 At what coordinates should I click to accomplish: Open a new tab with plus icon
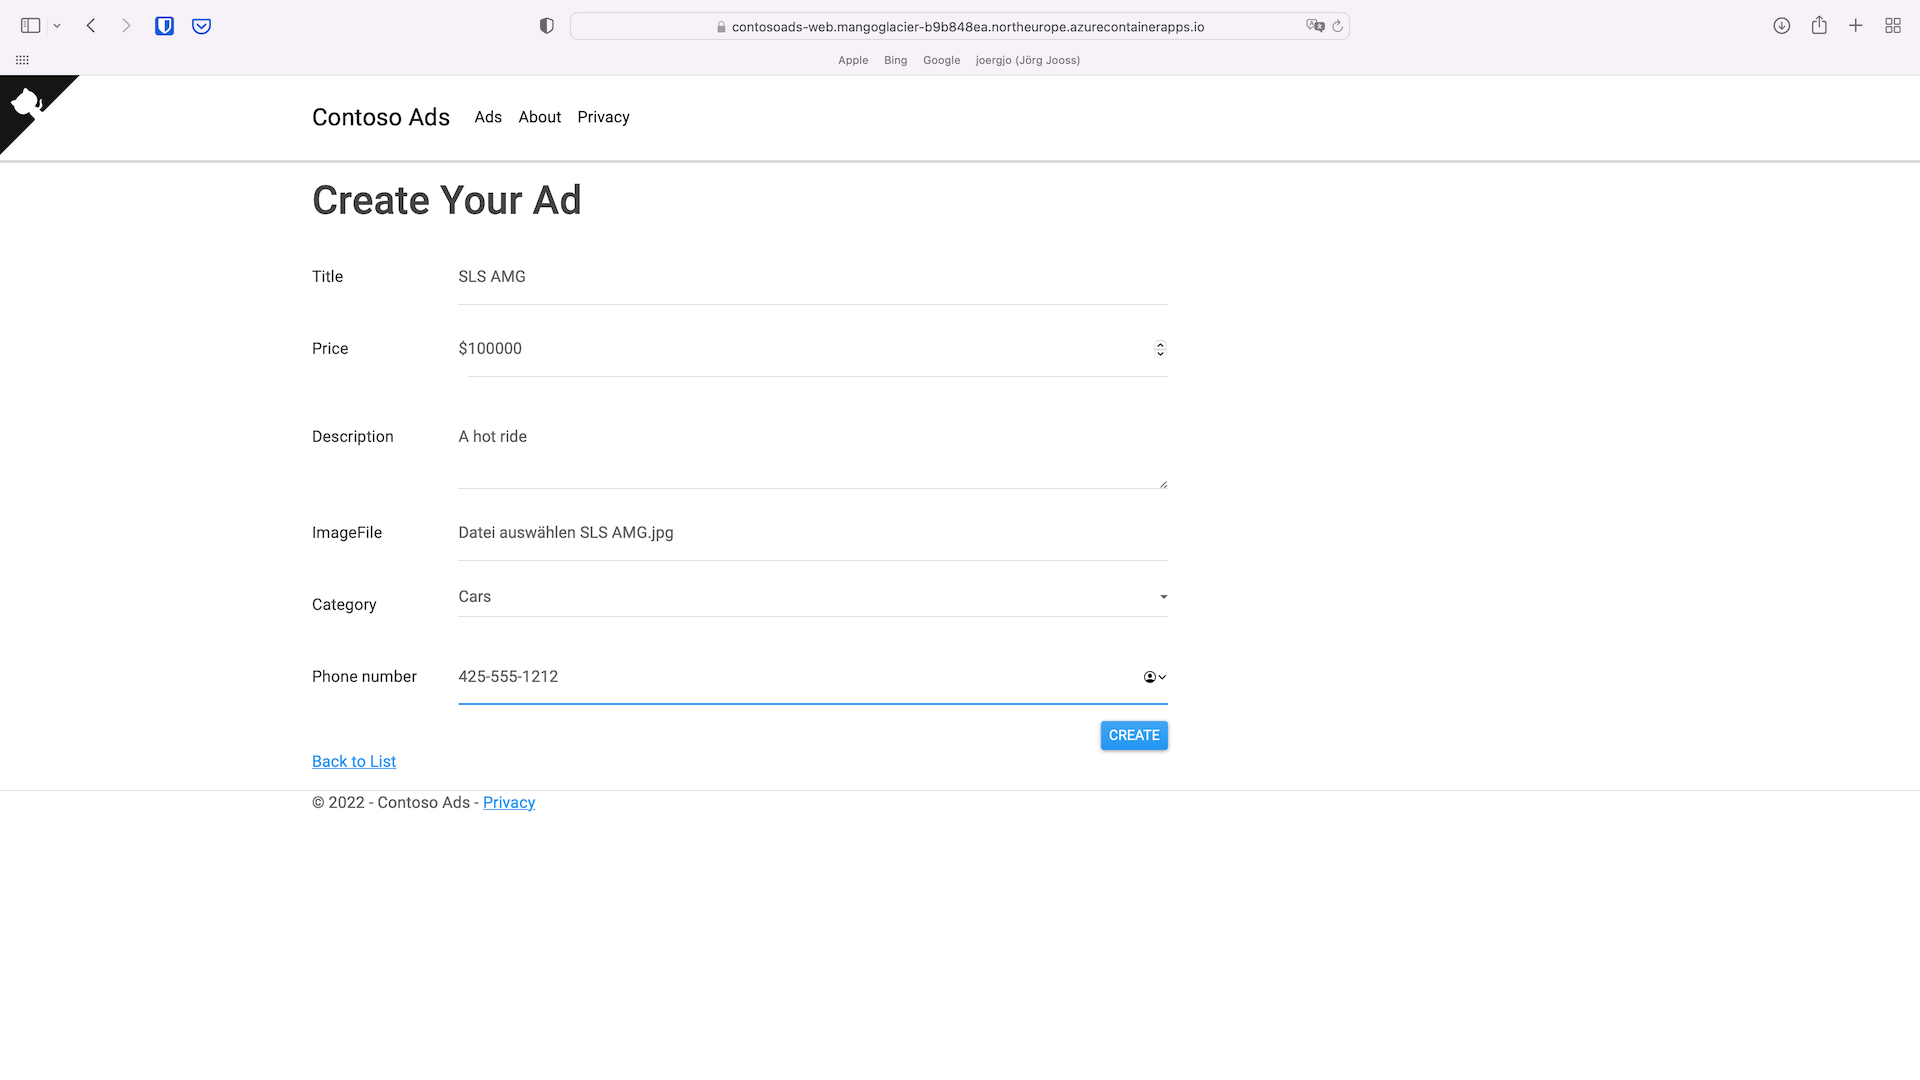click(x=1855, y=26)
